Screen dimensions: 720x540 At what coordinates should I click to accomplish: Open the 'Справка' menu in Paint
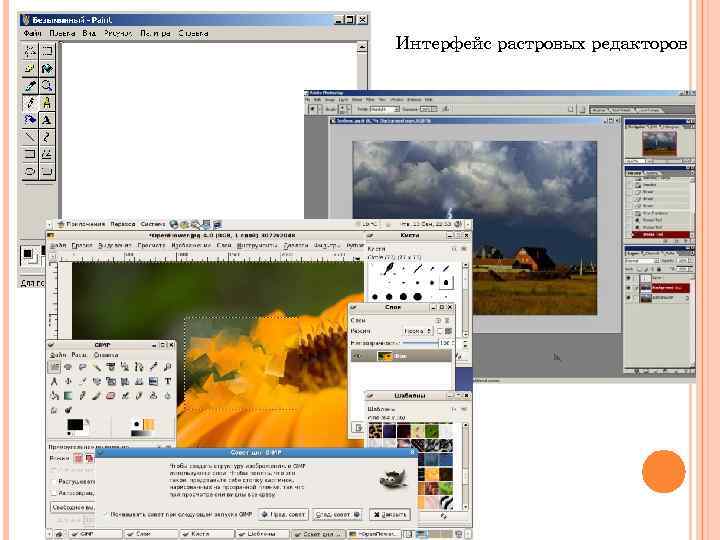click(193, 33)
